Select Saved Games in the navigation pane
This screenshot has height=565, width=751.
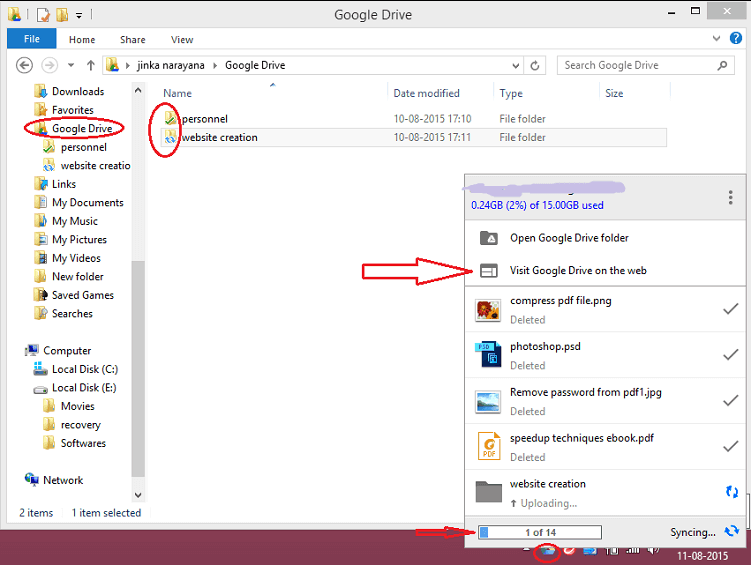[82, 295]
